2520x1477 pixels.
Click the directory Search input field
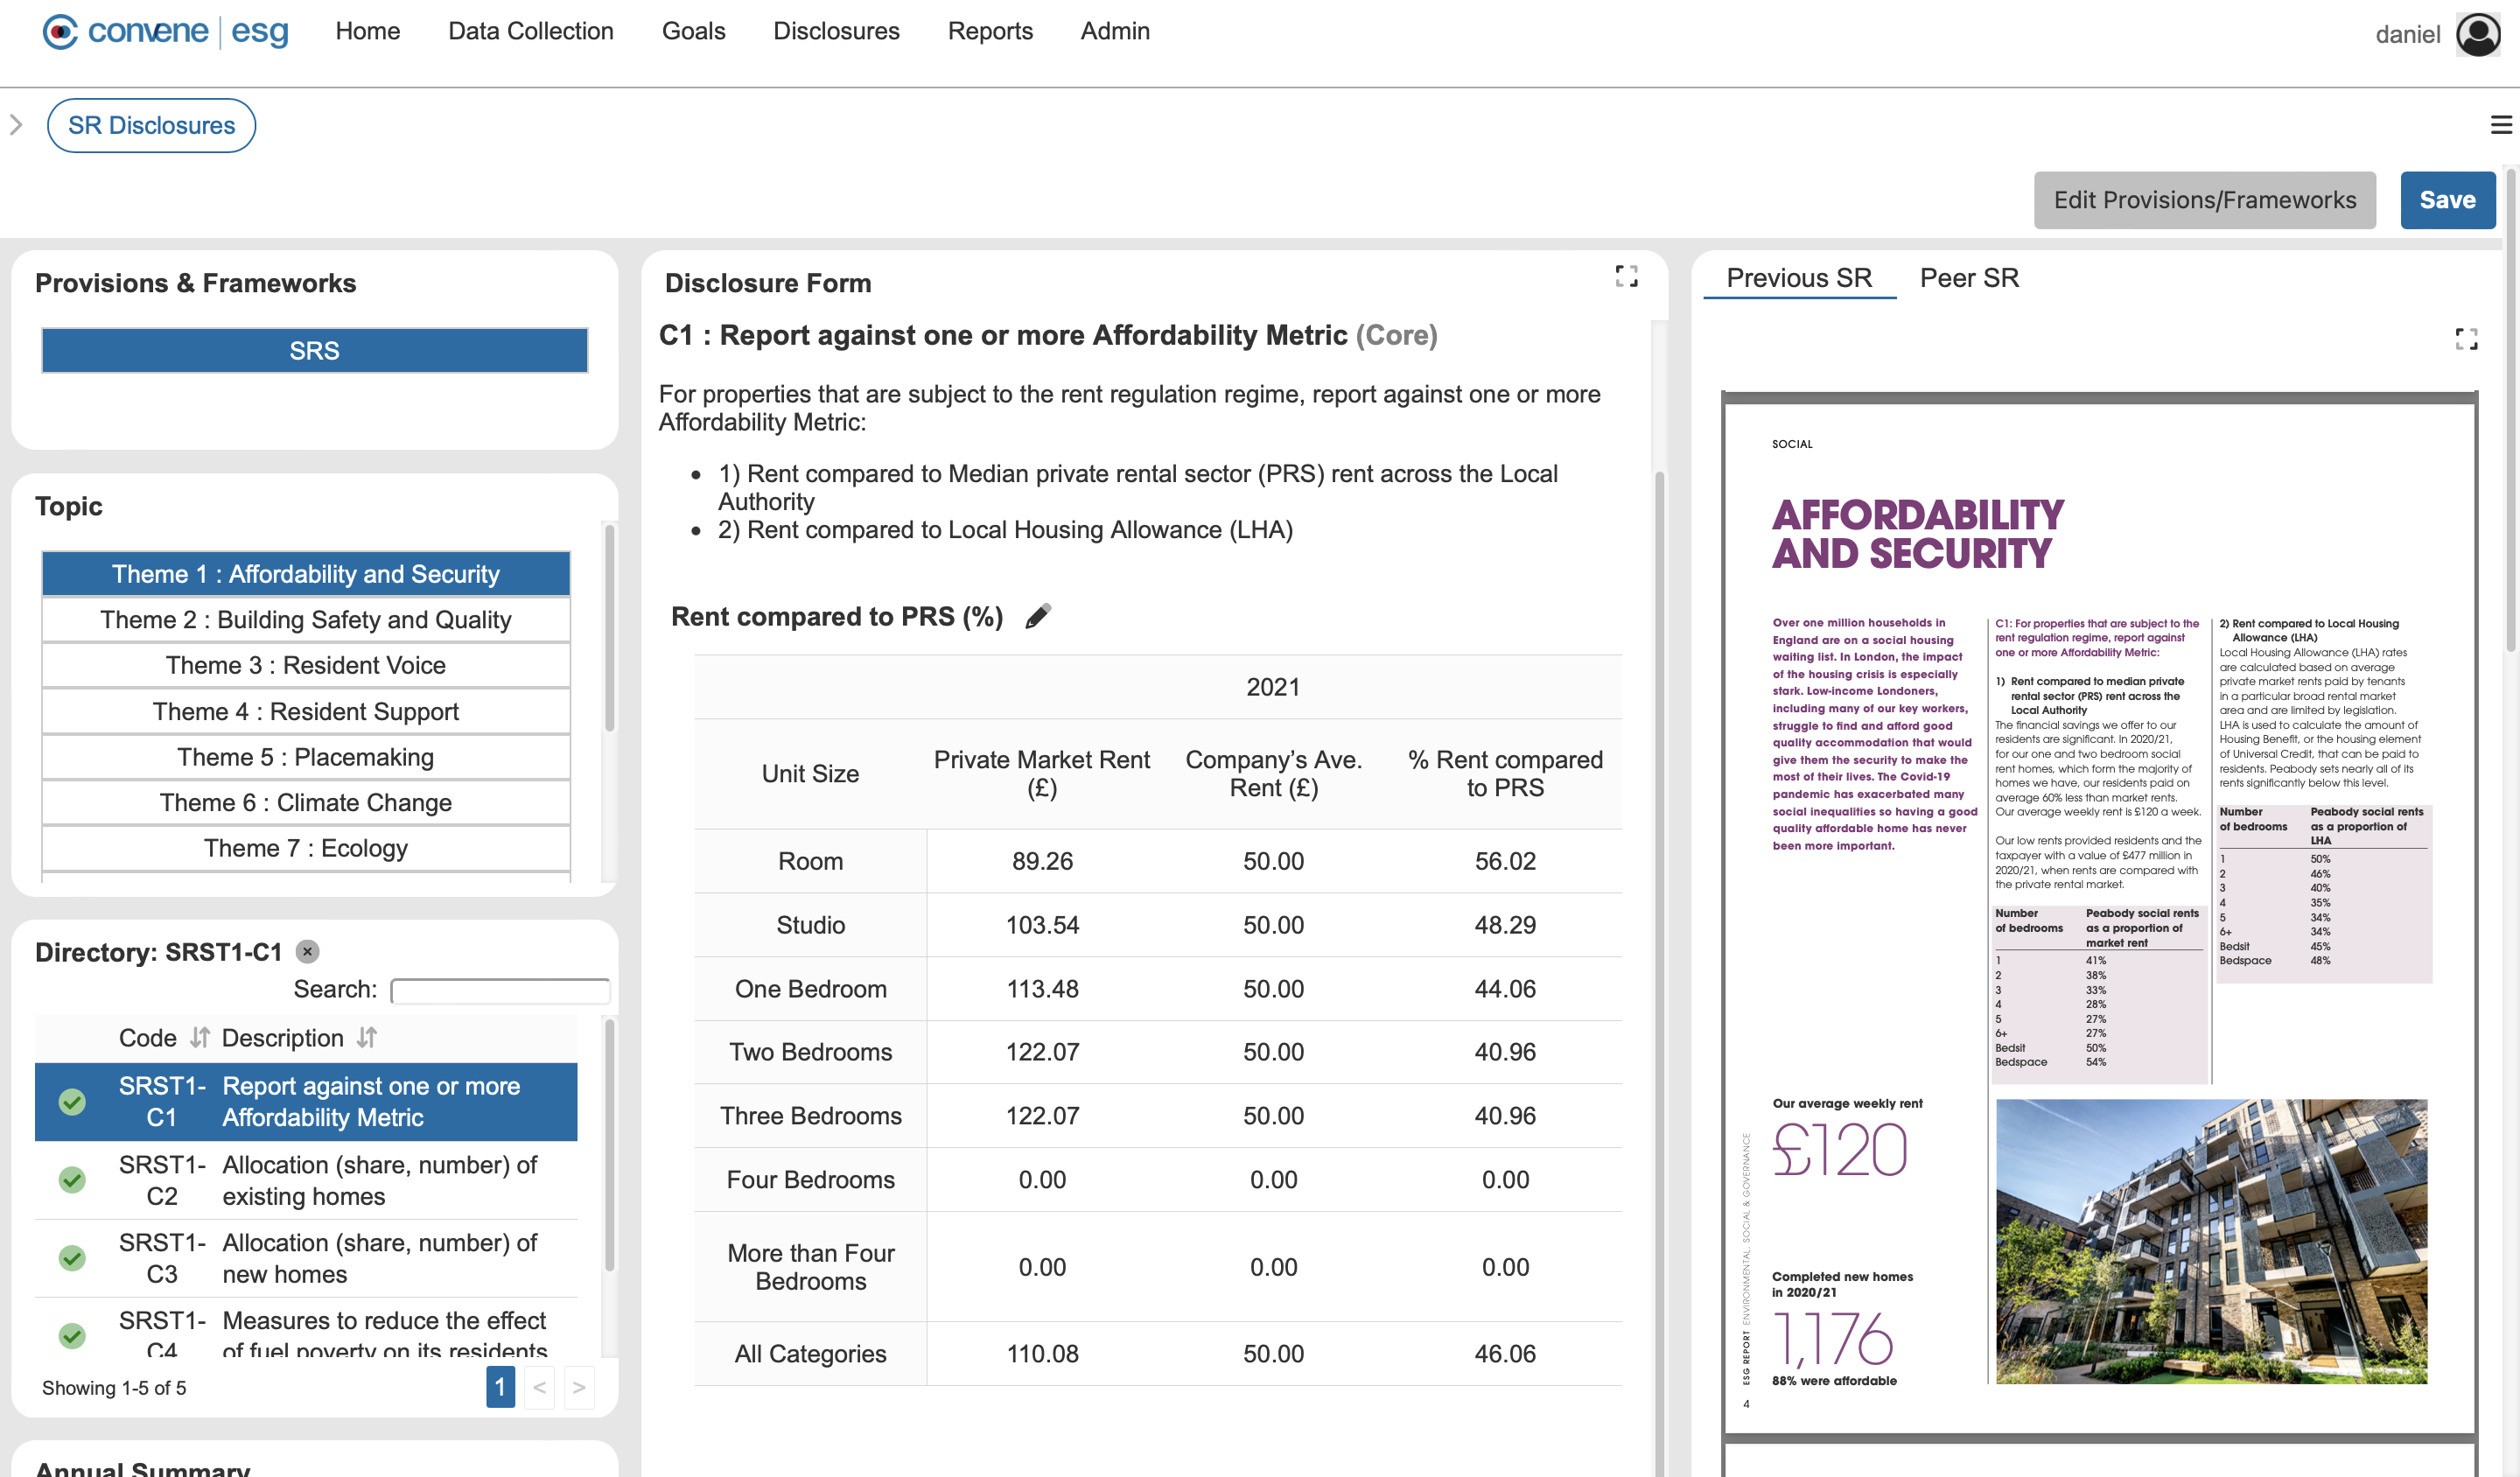[x=500, y=990]
